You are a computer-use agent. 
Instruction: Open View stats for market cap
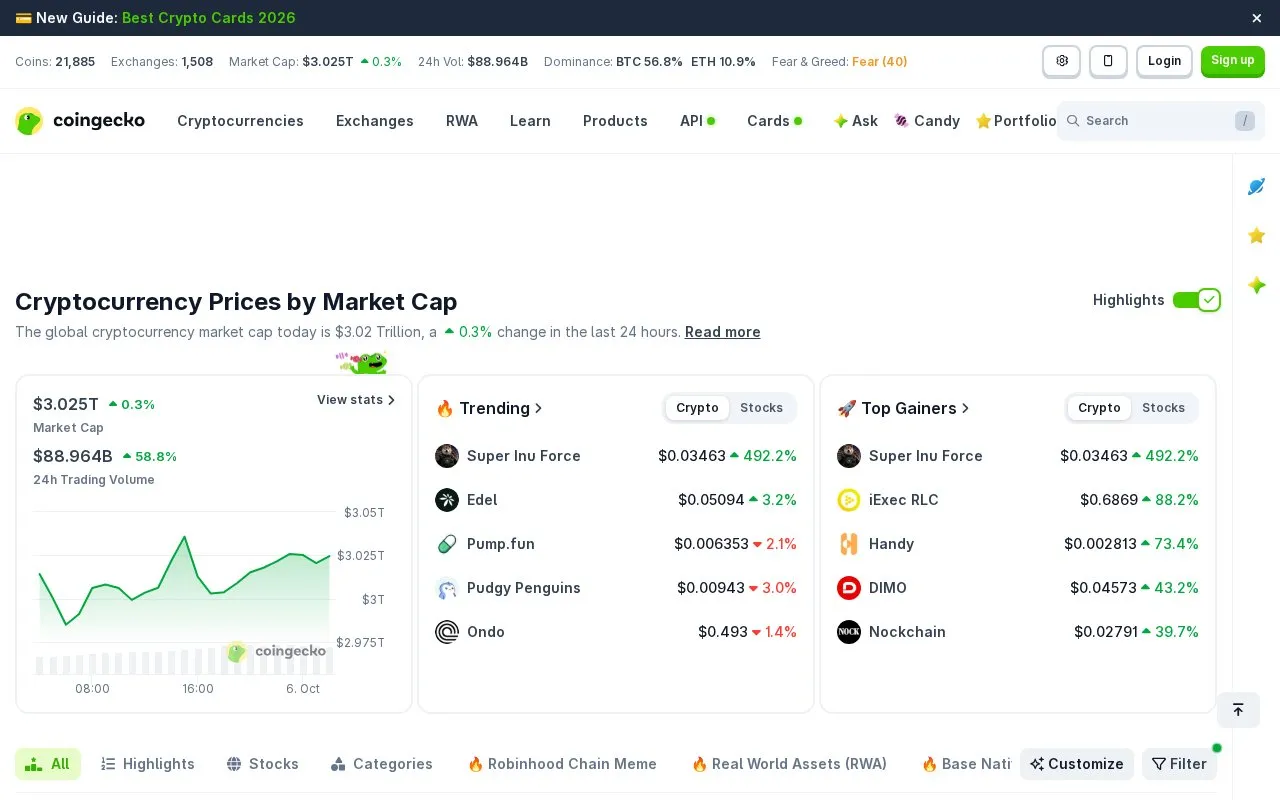tap(356, 400)
